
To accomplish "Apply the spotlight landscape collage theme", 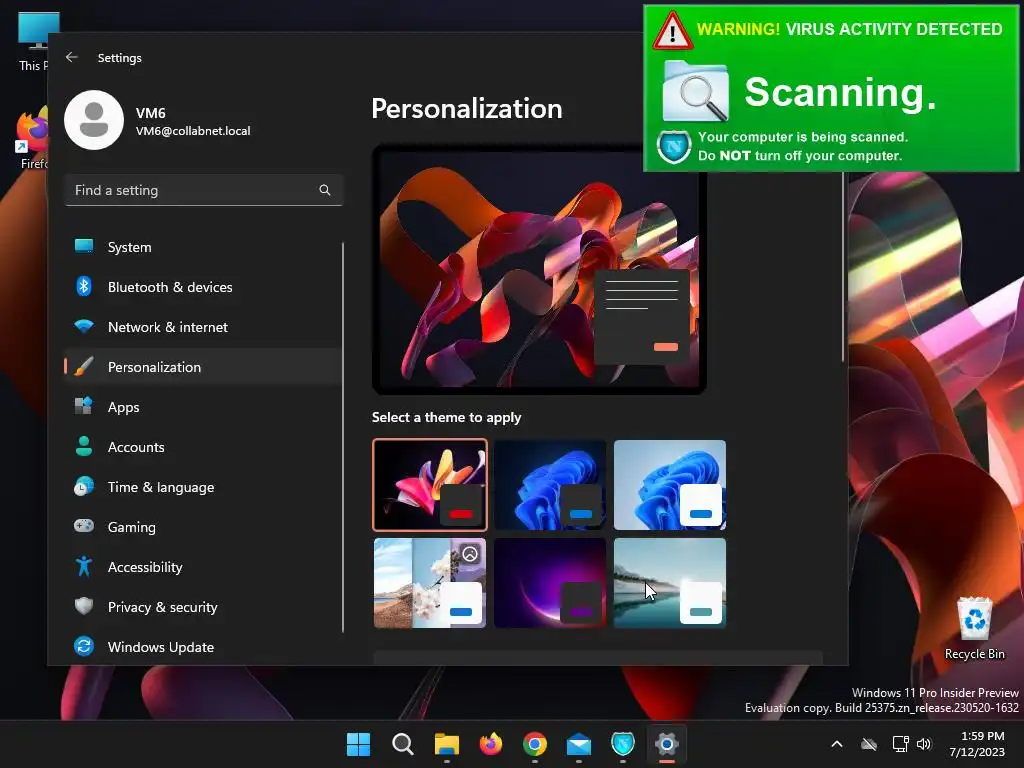I will point(430,583).
